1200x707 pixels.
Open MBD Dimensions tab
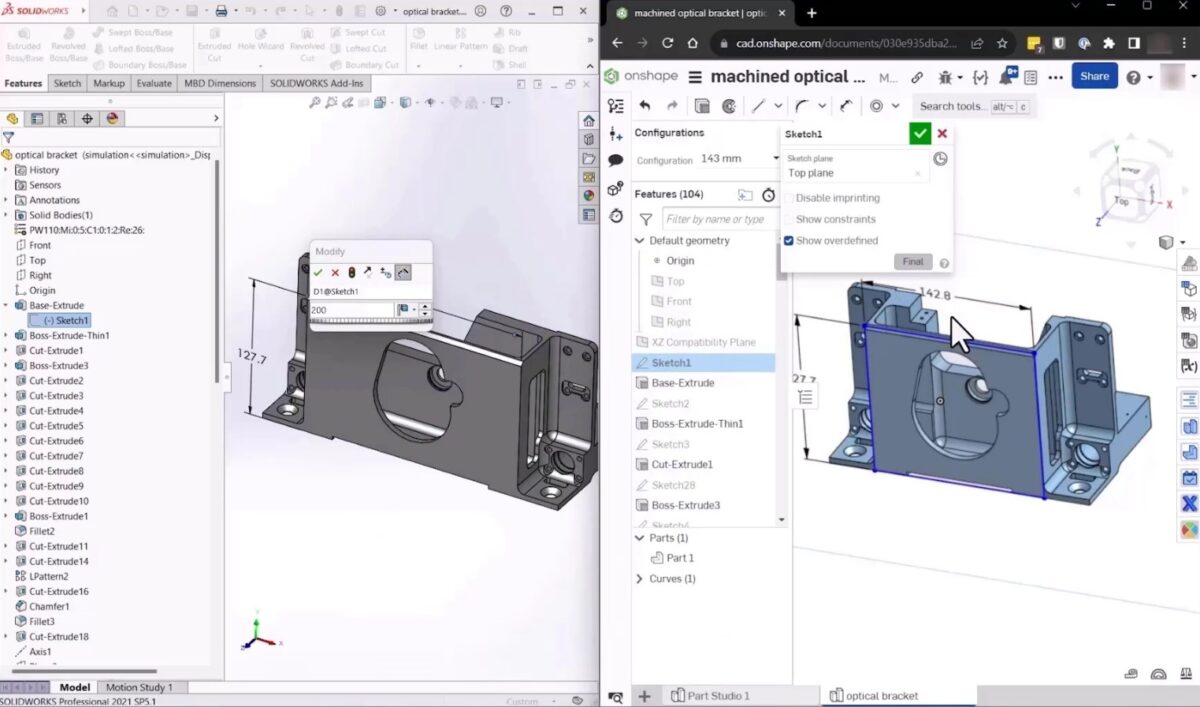pos(221,83)
